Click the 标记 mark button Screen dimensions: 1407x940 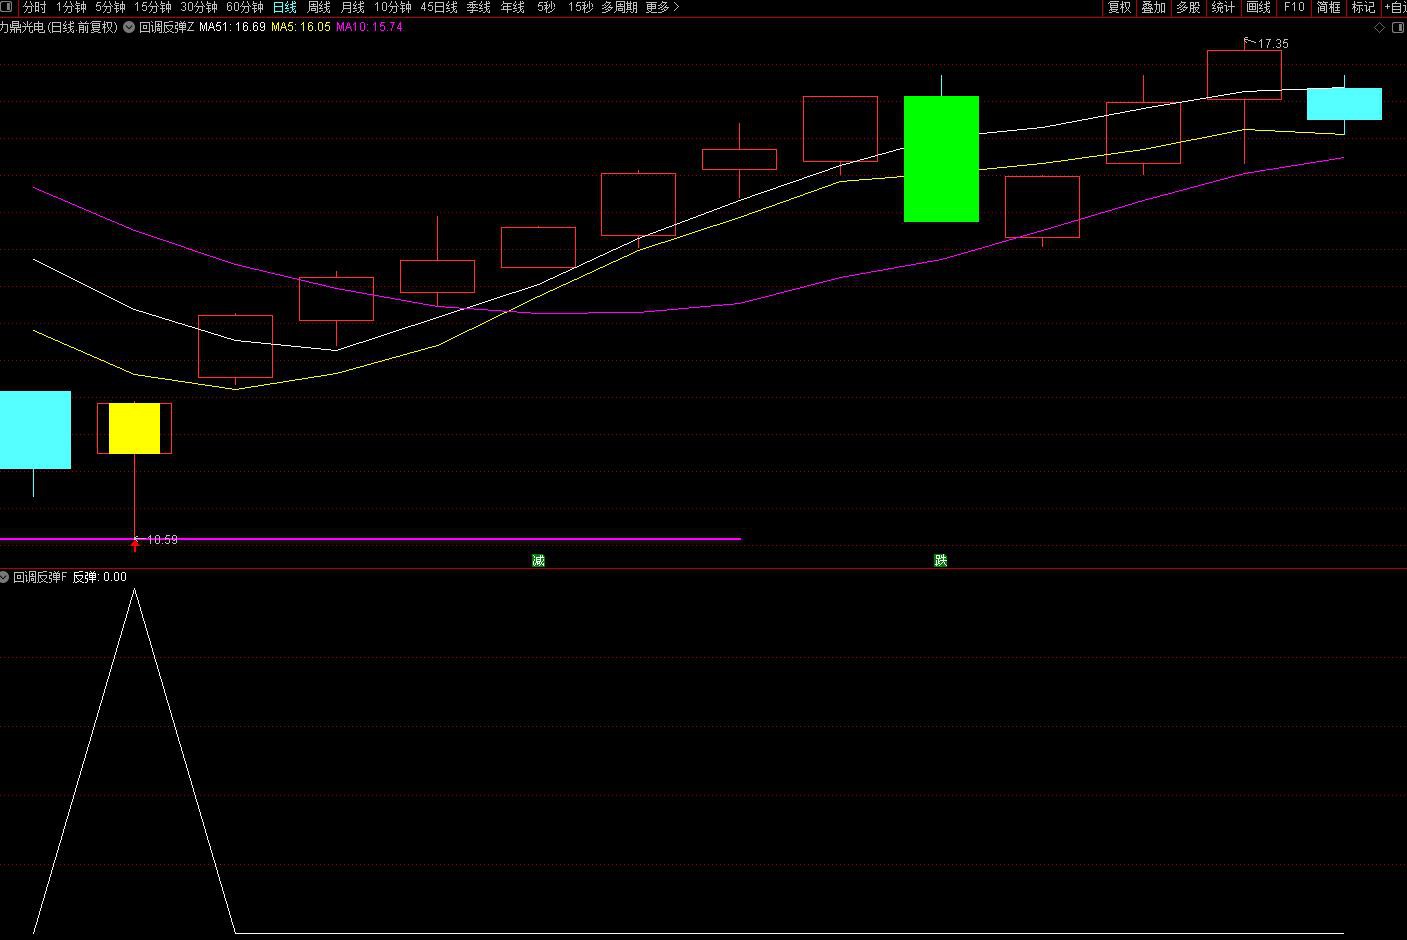[1363, 7]
